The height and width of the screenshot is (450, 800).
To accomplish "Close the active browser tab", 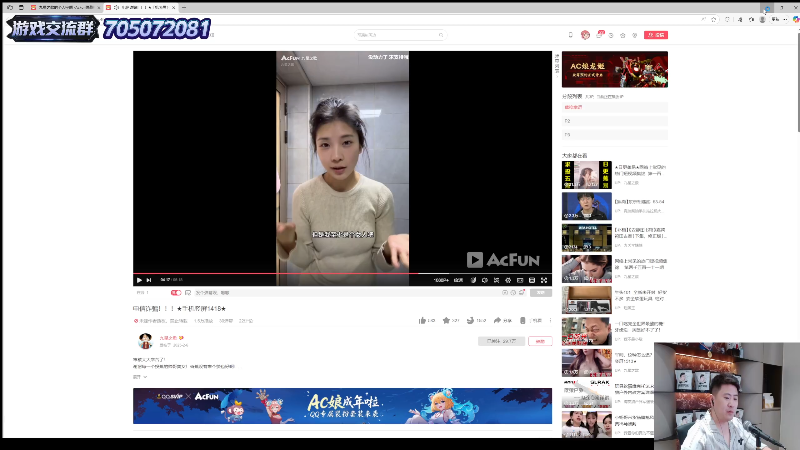I will 173,8.
